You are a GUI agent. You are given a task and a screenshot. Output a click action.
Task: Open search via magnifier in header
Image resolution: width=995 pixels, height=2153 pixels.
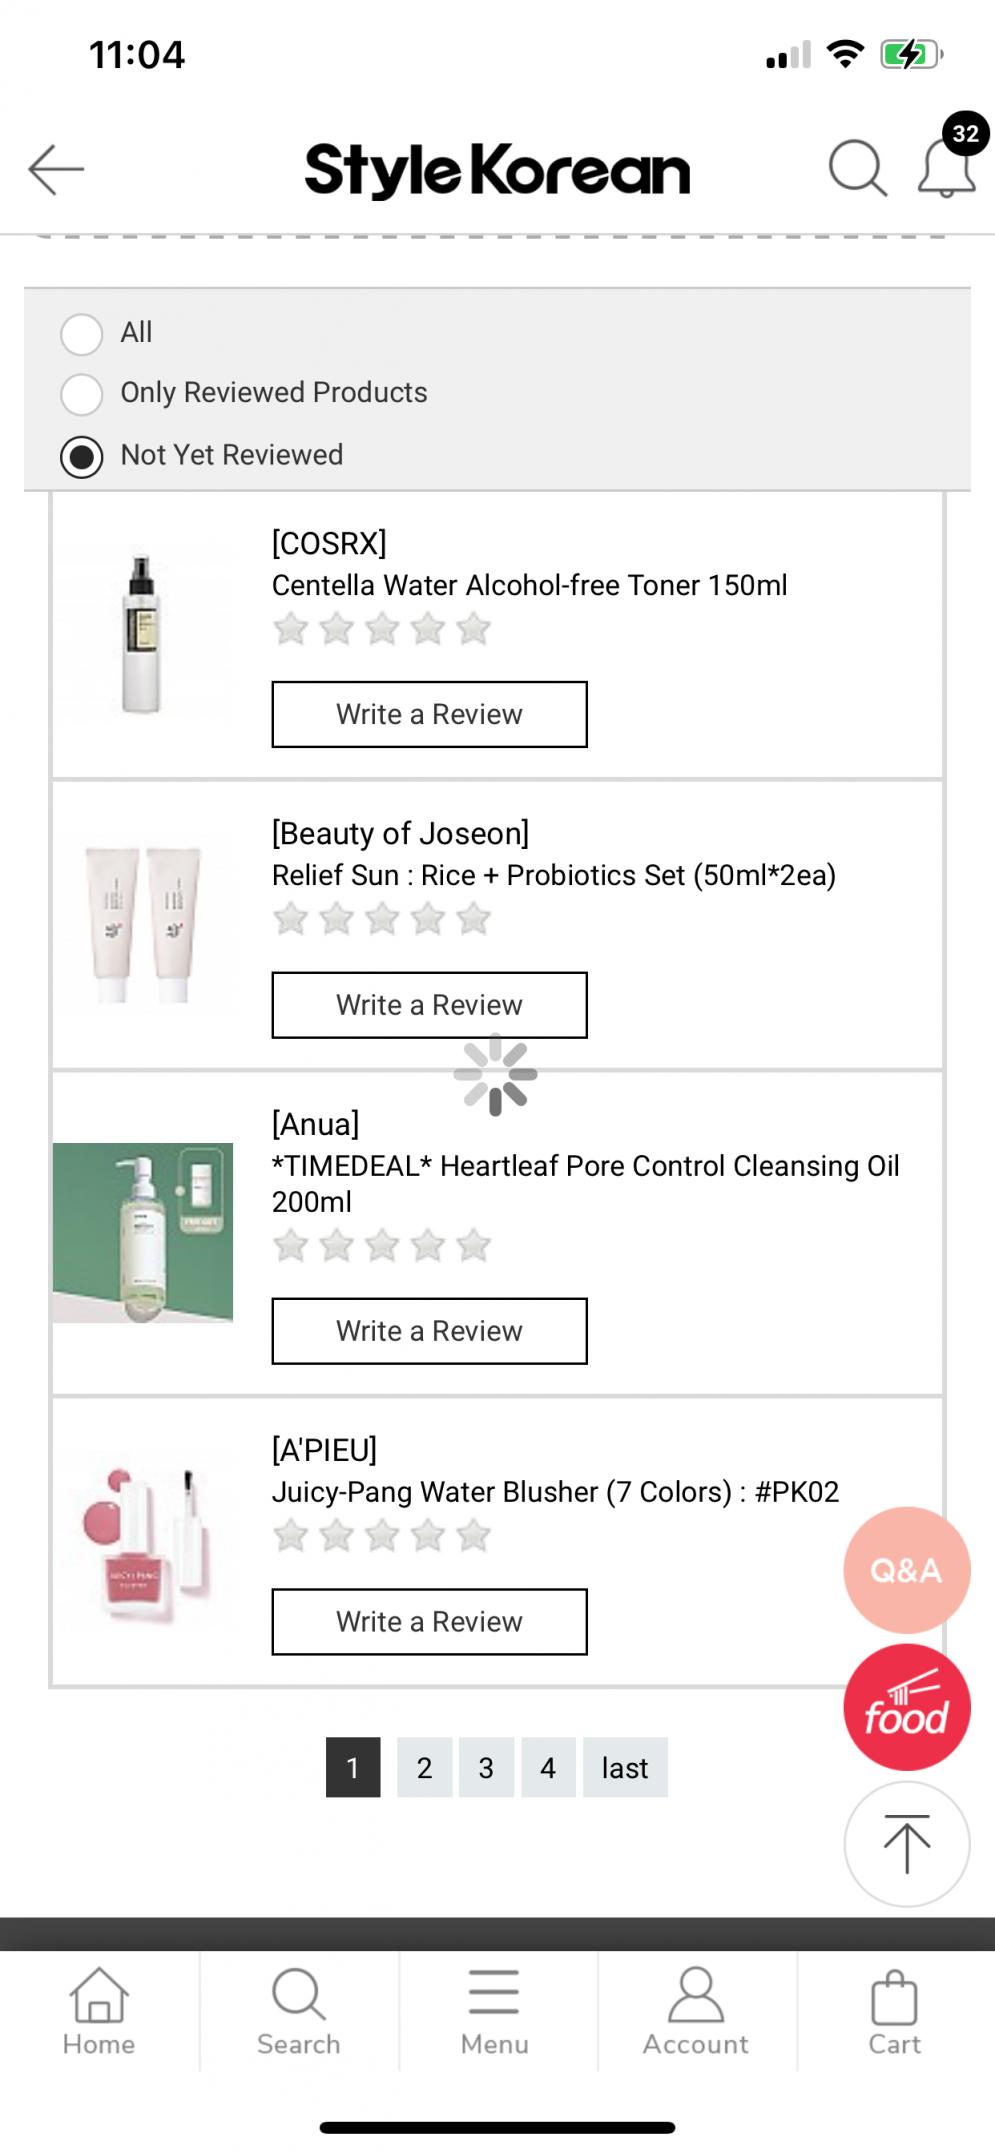(857, 168)
